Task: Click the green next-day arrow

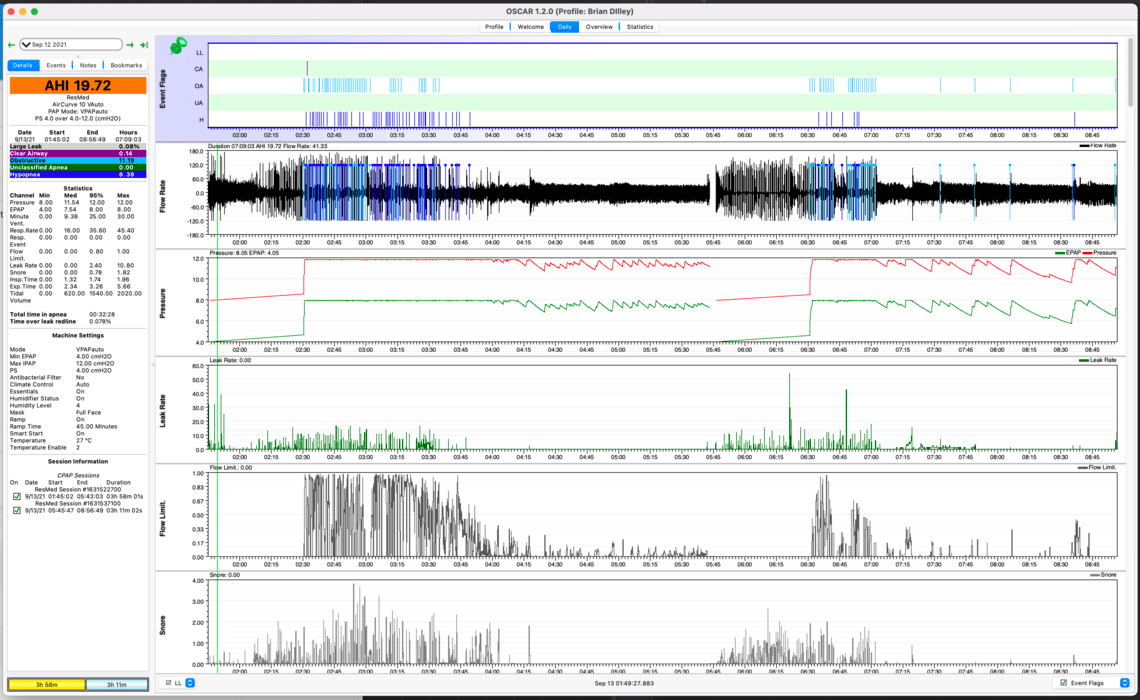Action: point(129,44)
